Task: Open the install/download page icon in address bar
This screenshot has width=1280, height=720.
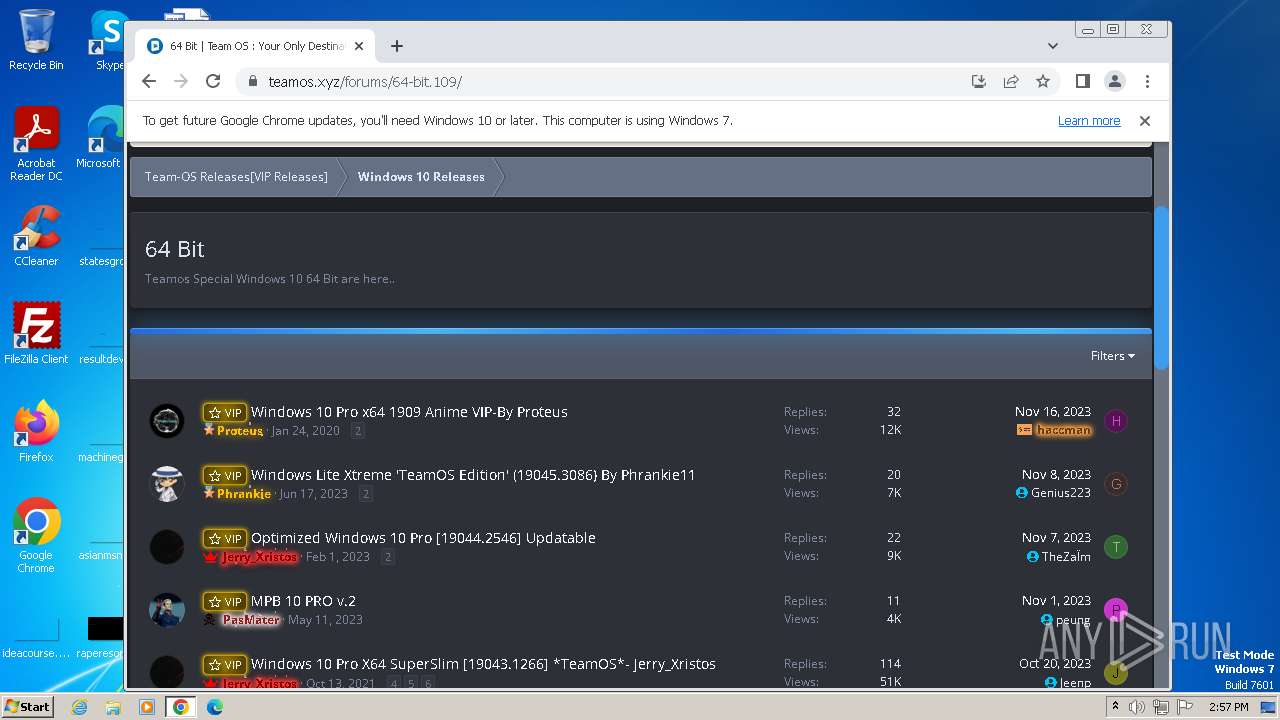Action: pos(979,81)
